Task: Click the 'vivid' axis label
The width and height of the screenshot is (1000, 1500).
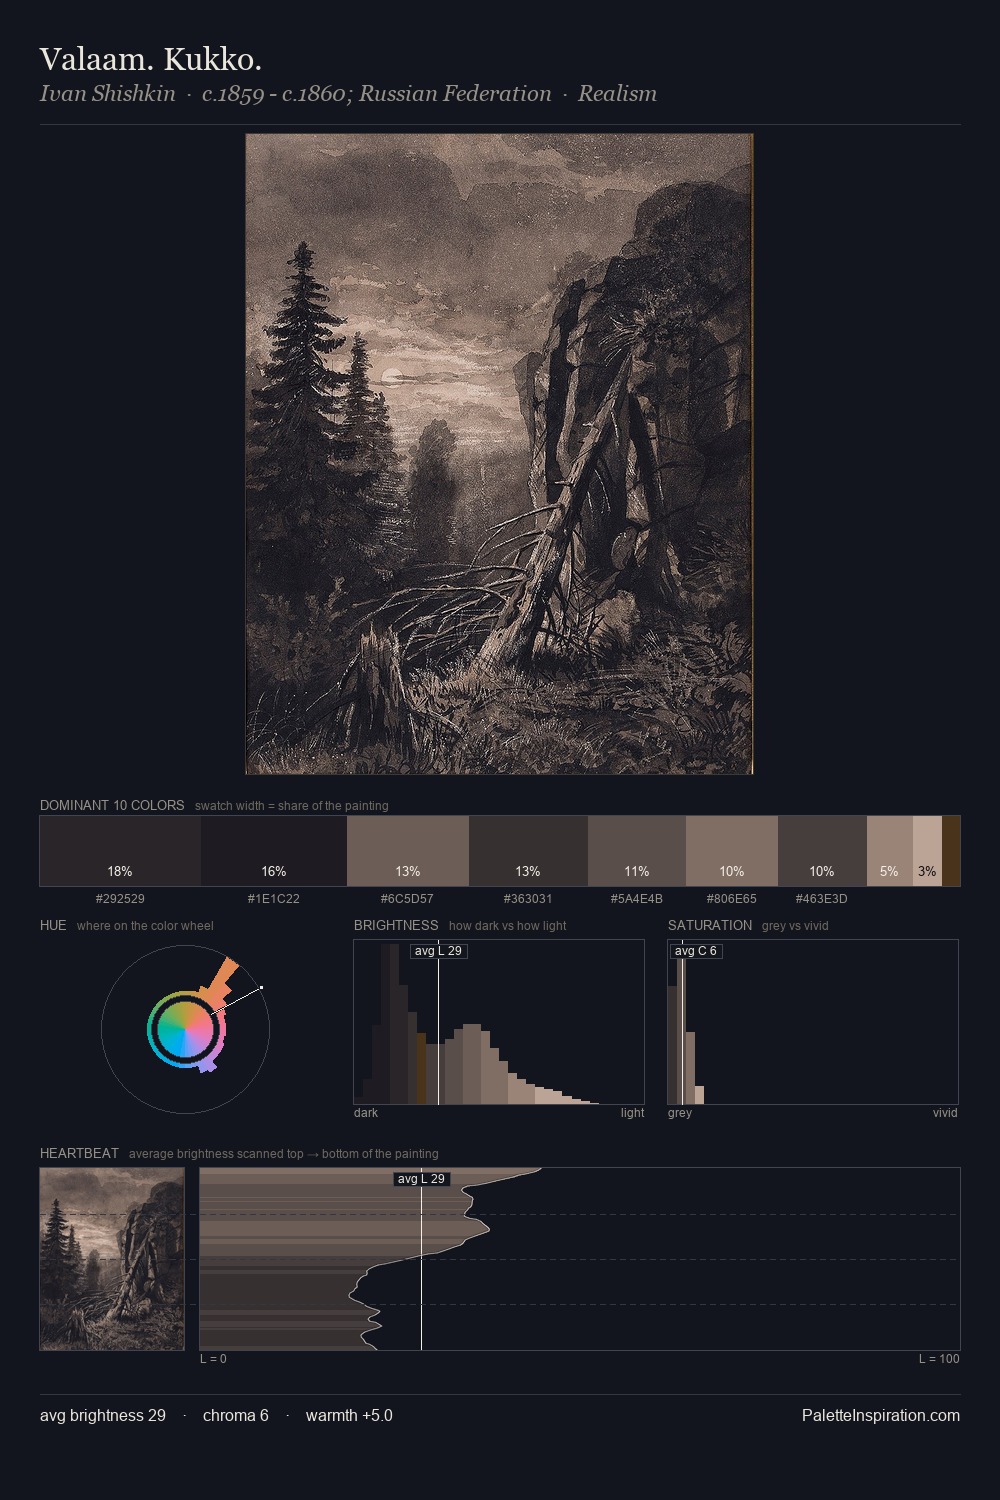Action: pyautogui.click(x=945, y=1113)
